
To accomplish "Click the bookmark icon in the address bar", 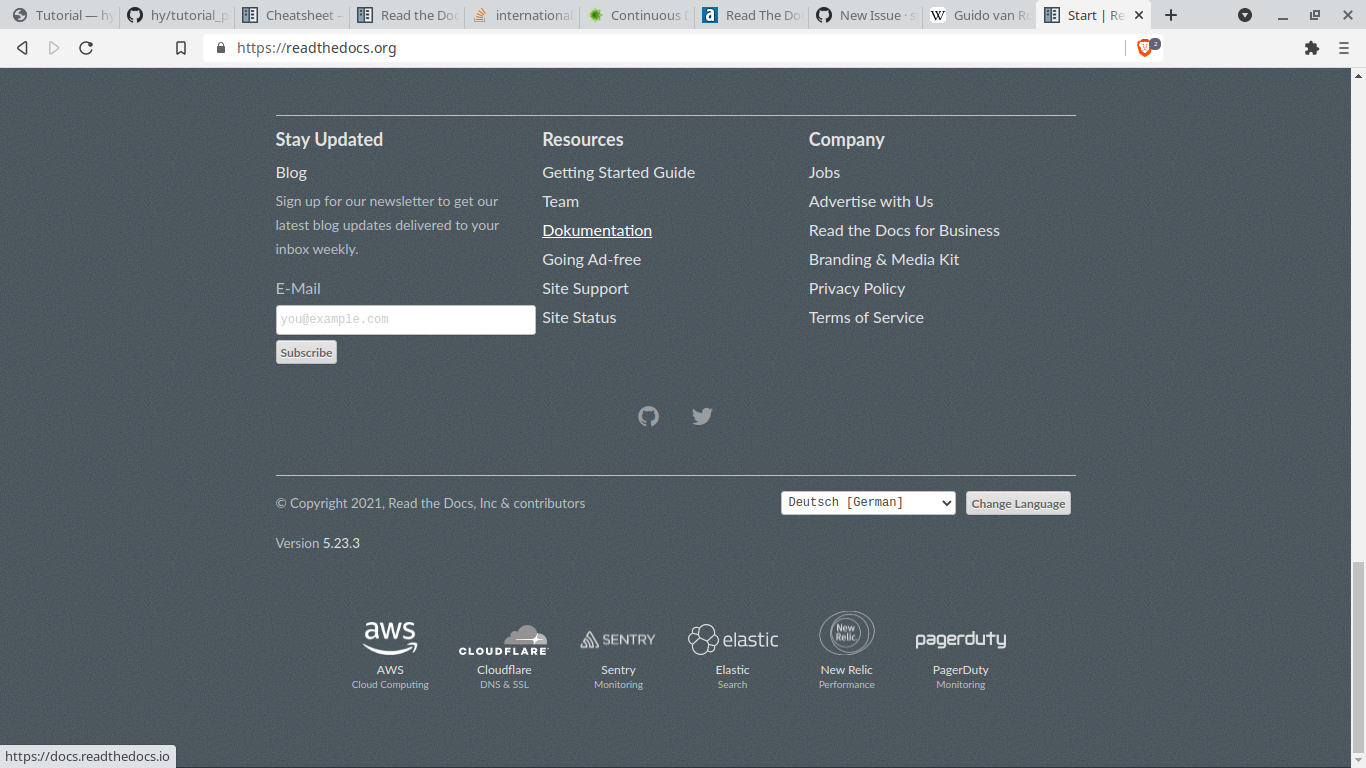I will tap(181, 47).
